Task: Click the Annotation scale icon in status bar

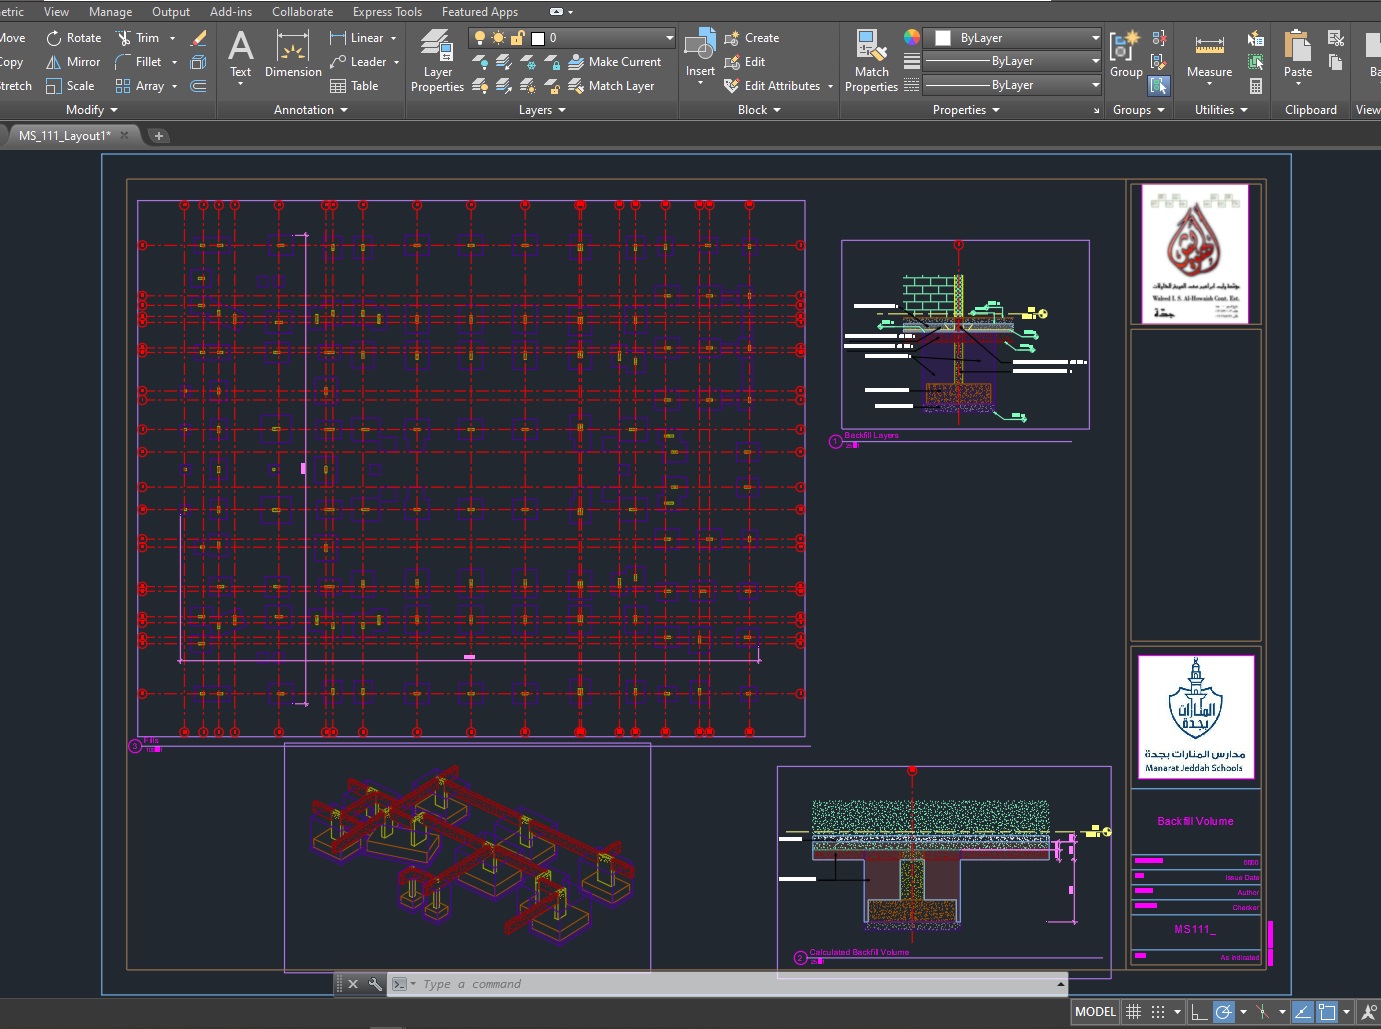Action: [x=1369, y=1012]
